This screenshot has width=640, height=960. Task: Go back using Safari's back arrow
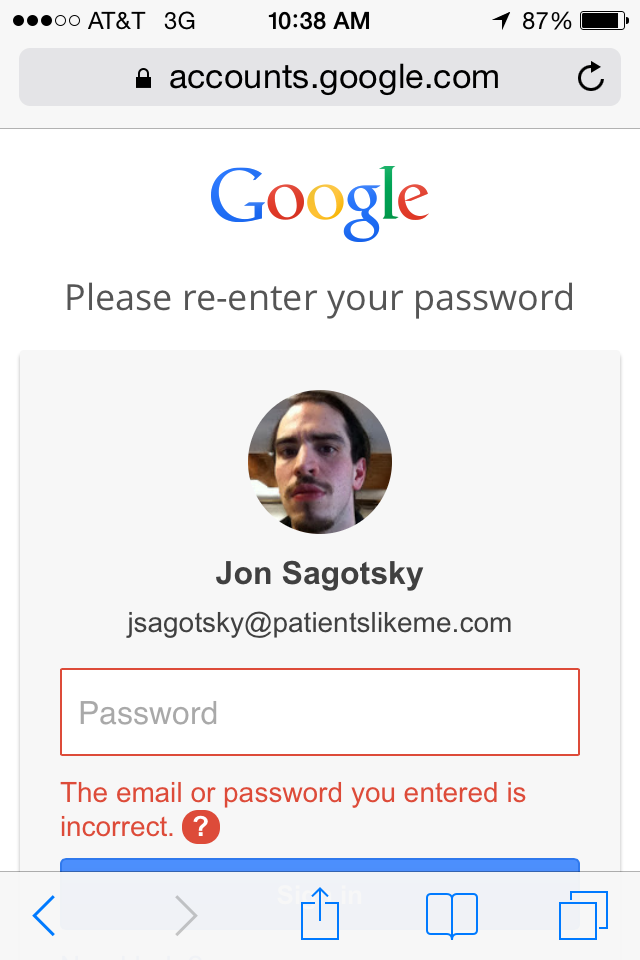click(x=44, y=915)
